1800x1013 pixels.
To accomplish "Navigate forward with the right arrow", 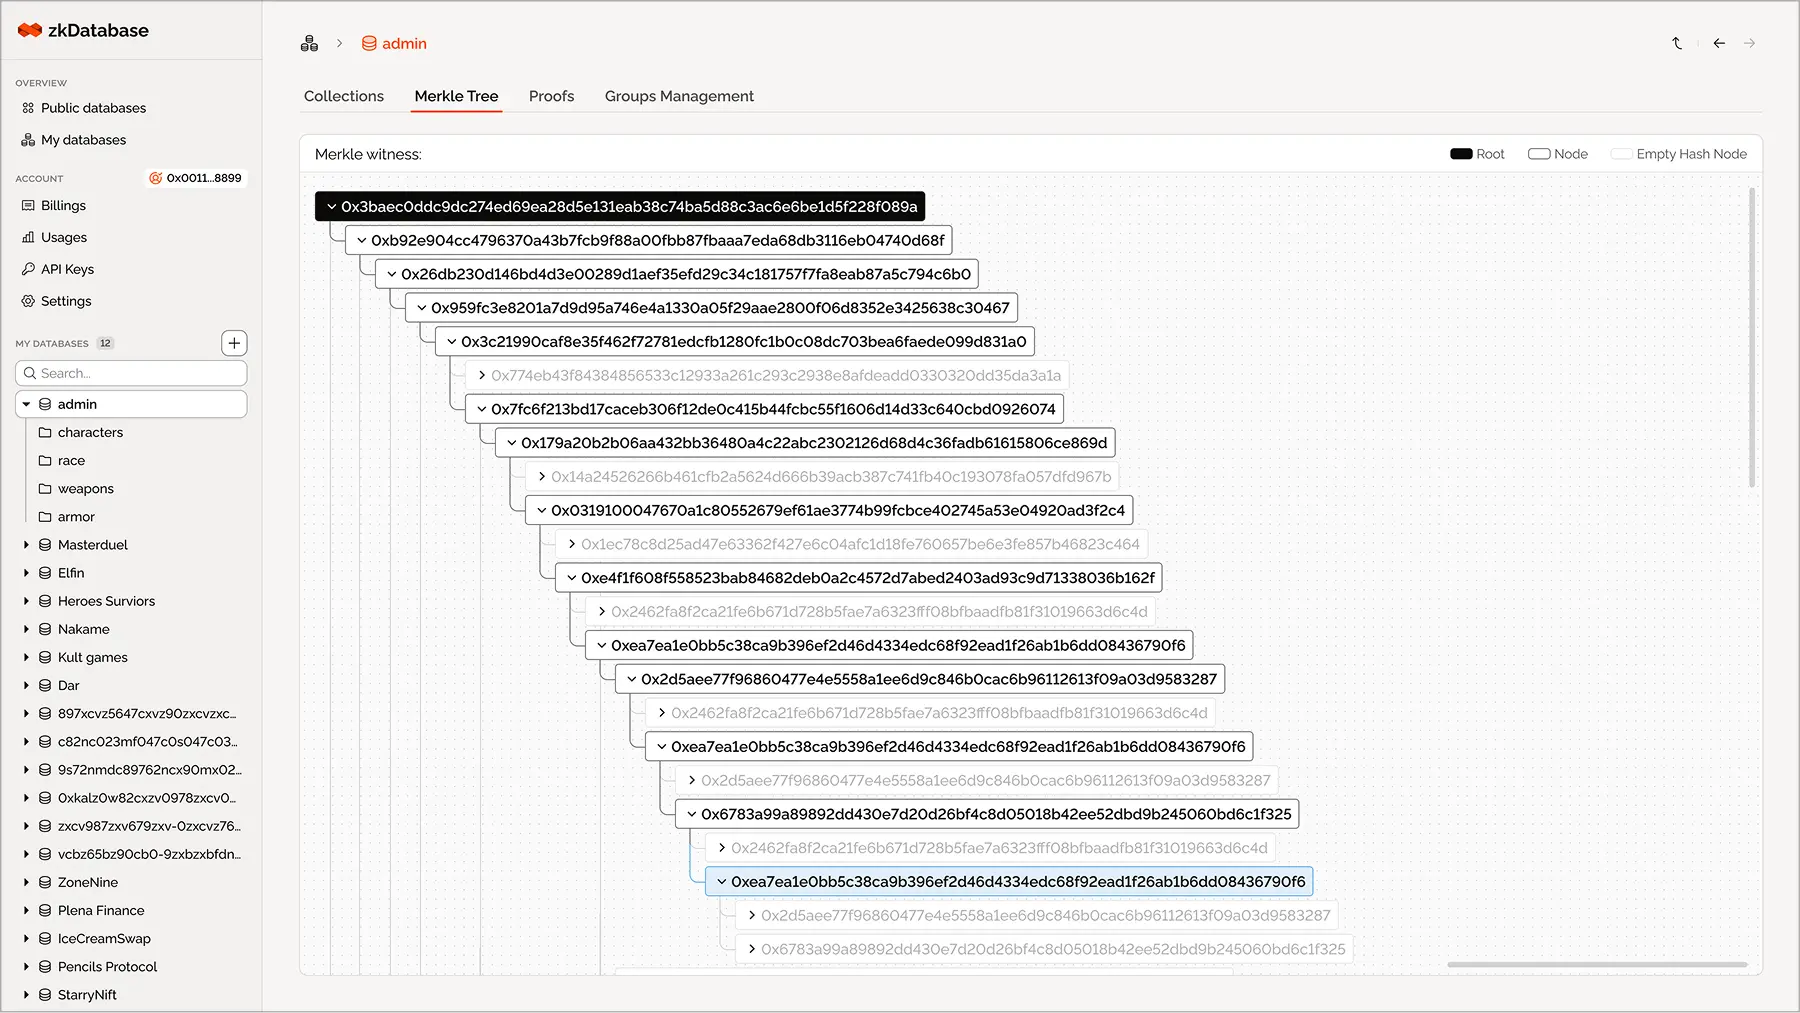I will [x=1749, y=43].
